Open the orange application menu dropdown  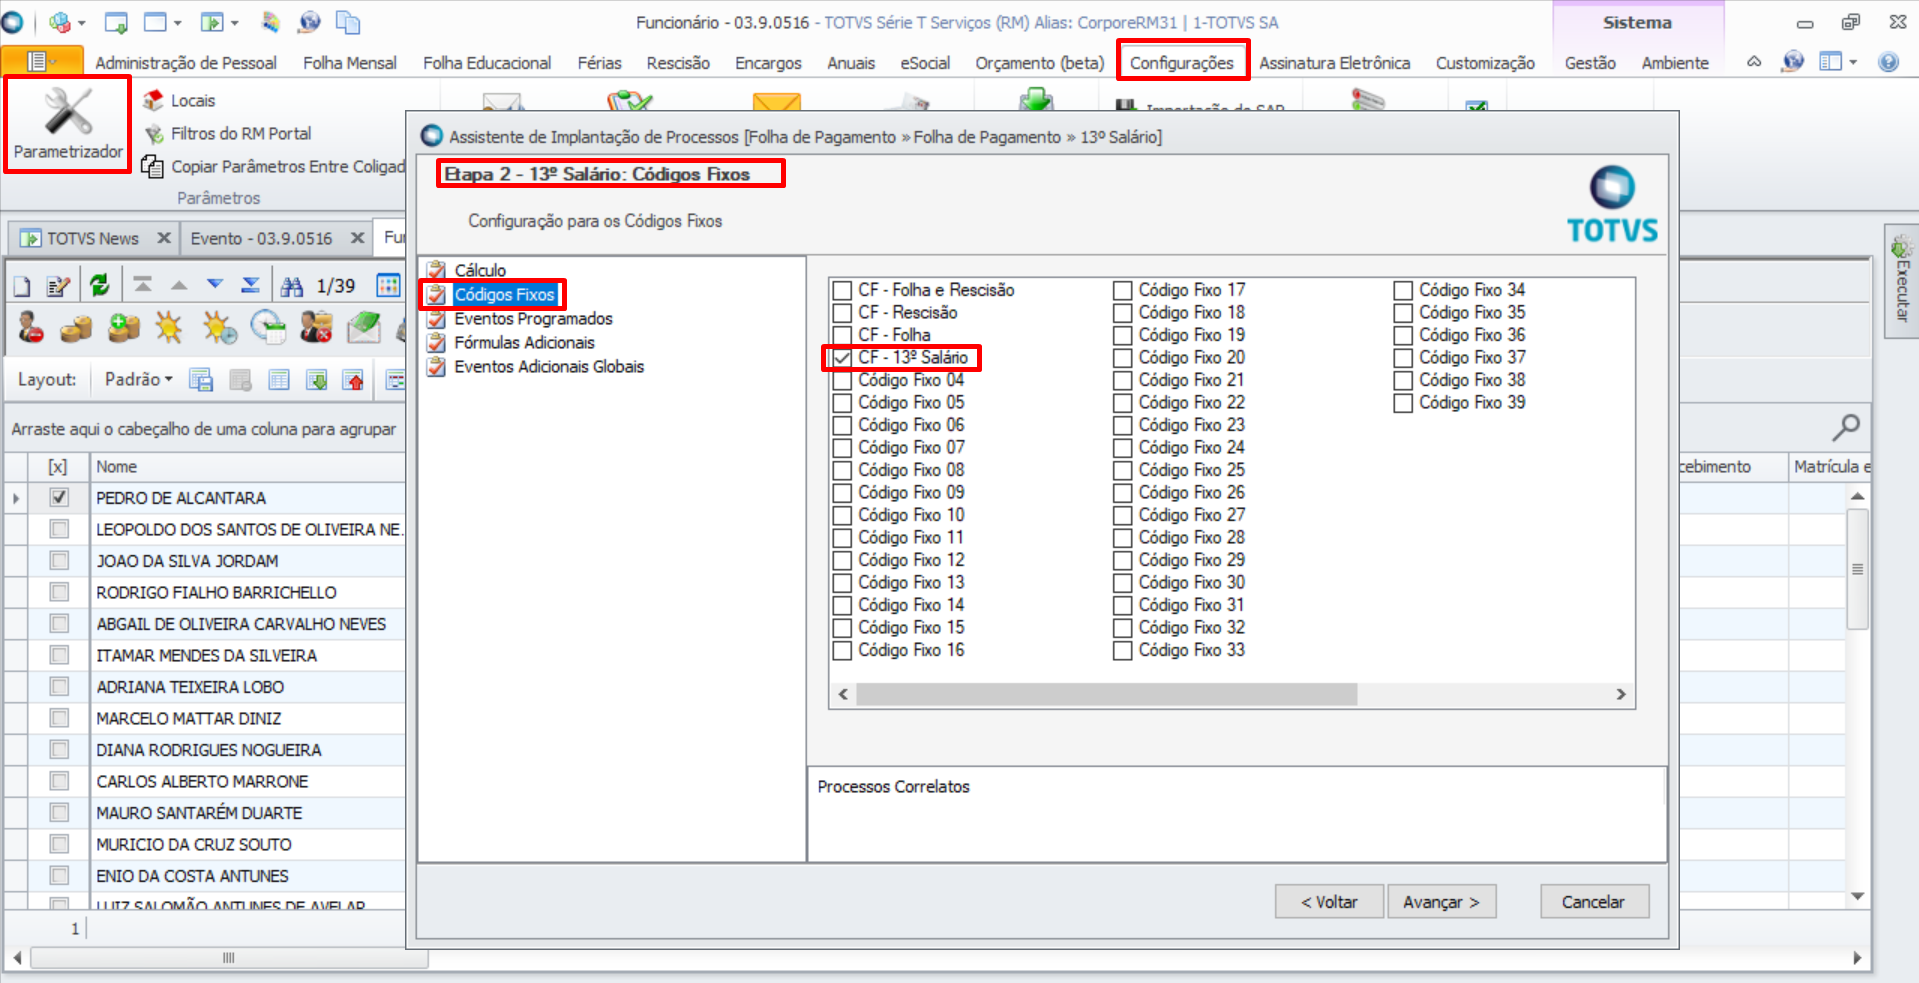click(x=42, y=62)
